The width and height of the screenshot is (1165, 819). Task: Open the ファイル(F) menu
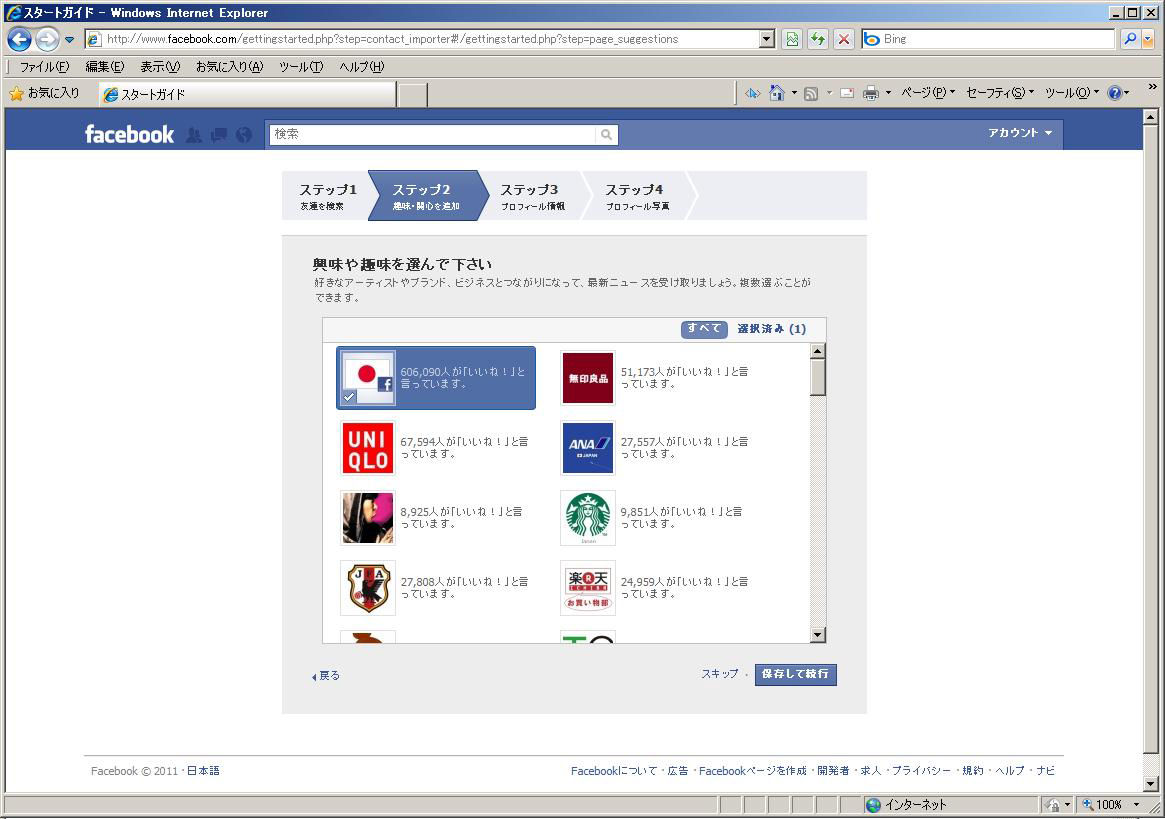click(x=45, y=67)
